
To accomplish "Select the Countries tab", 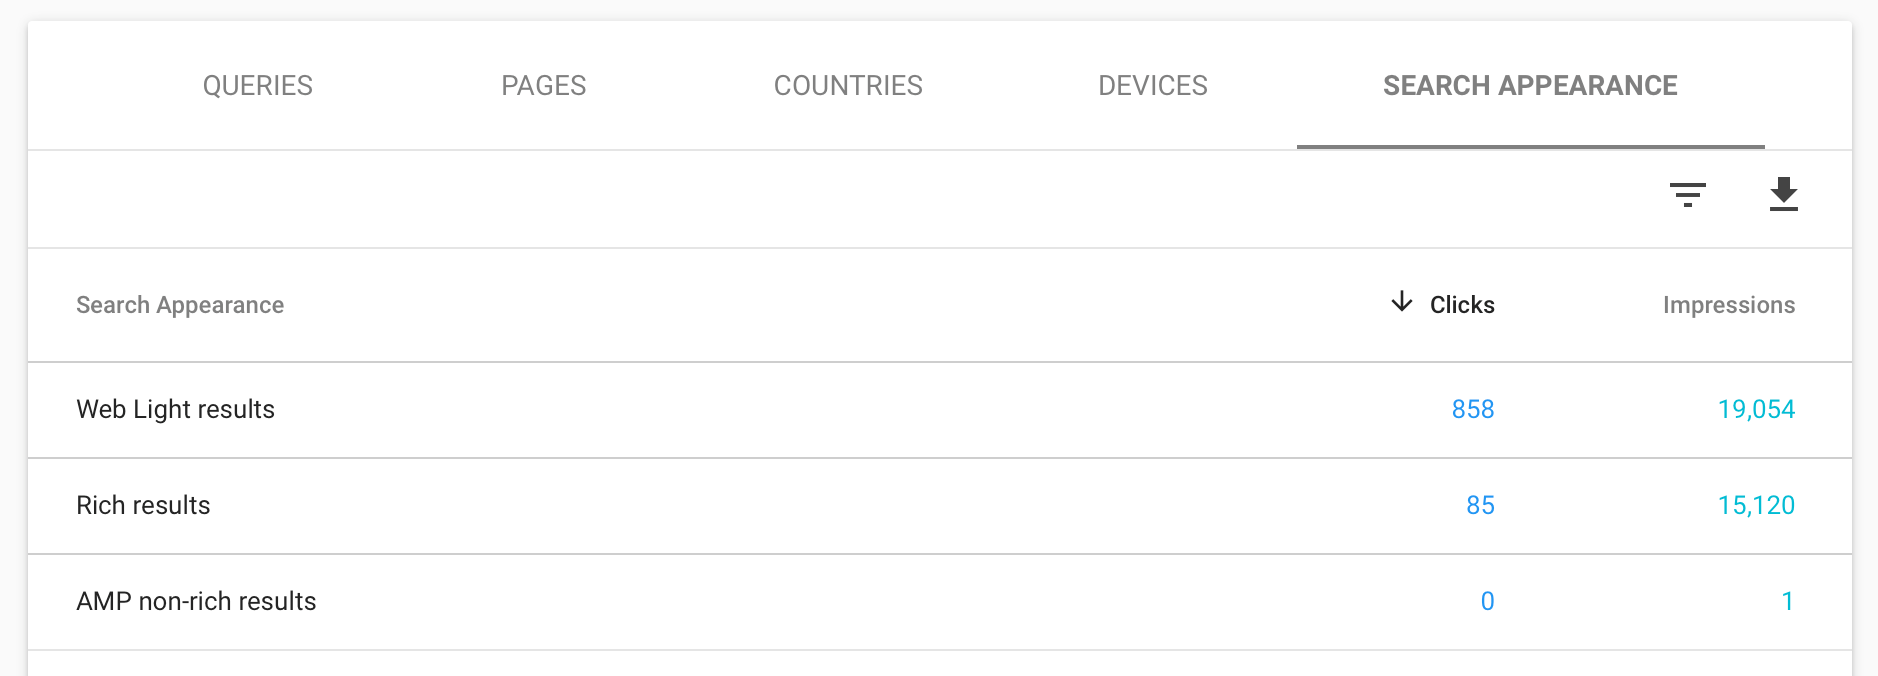I will click(x=848, y=86).
